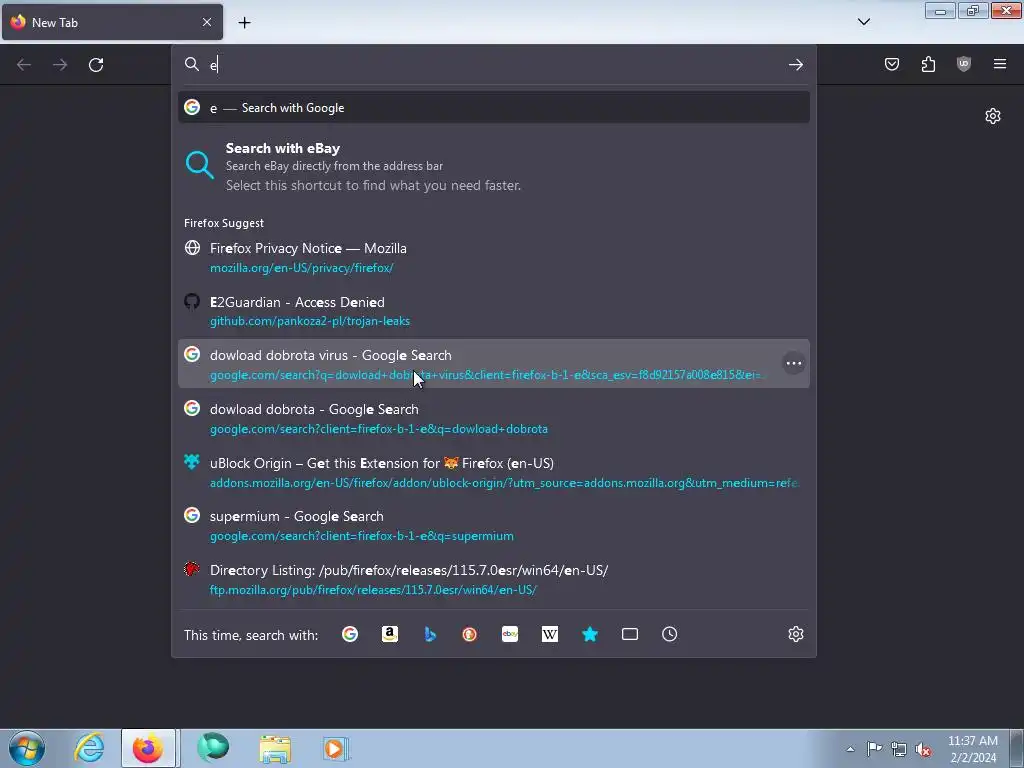
Task: Click the addons.mozilla.org ublock-origin URL
Action: point(504,483)
